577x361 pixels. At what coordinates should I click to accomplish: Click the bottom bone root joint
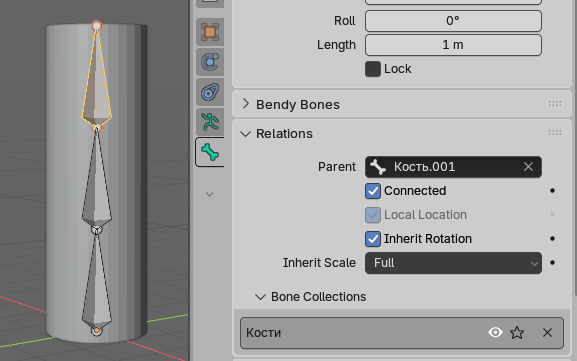tap(97, 330)
